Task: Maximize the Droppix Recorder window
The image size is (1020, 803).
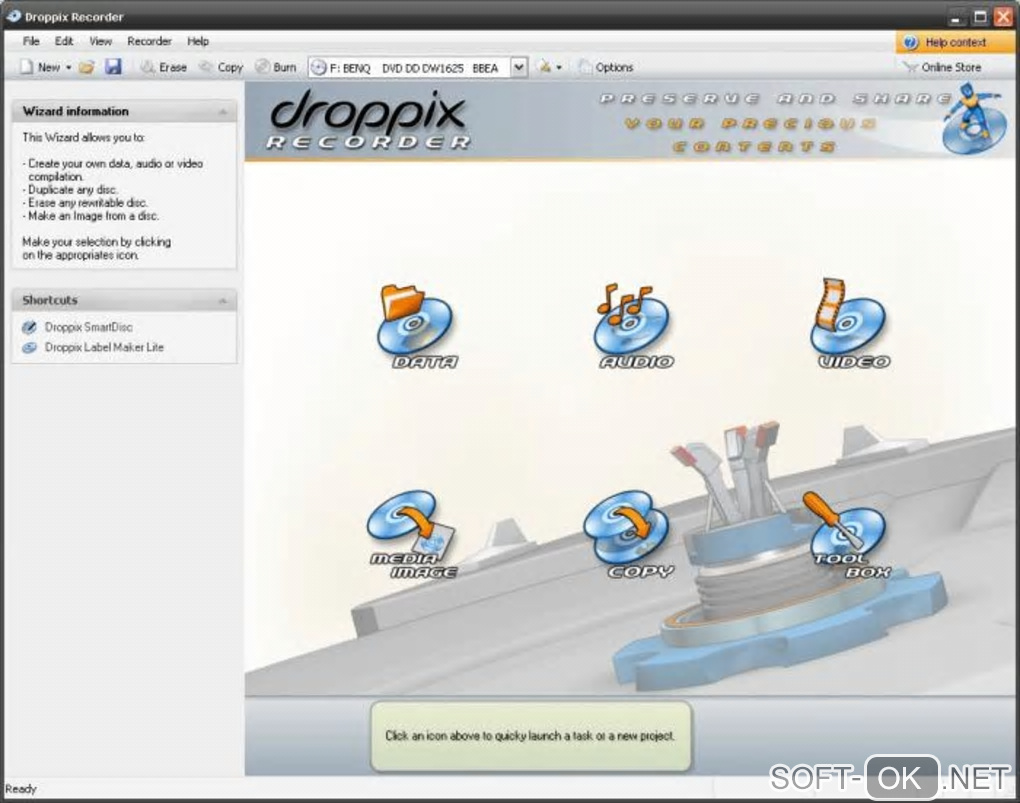Action: [980, 18]
